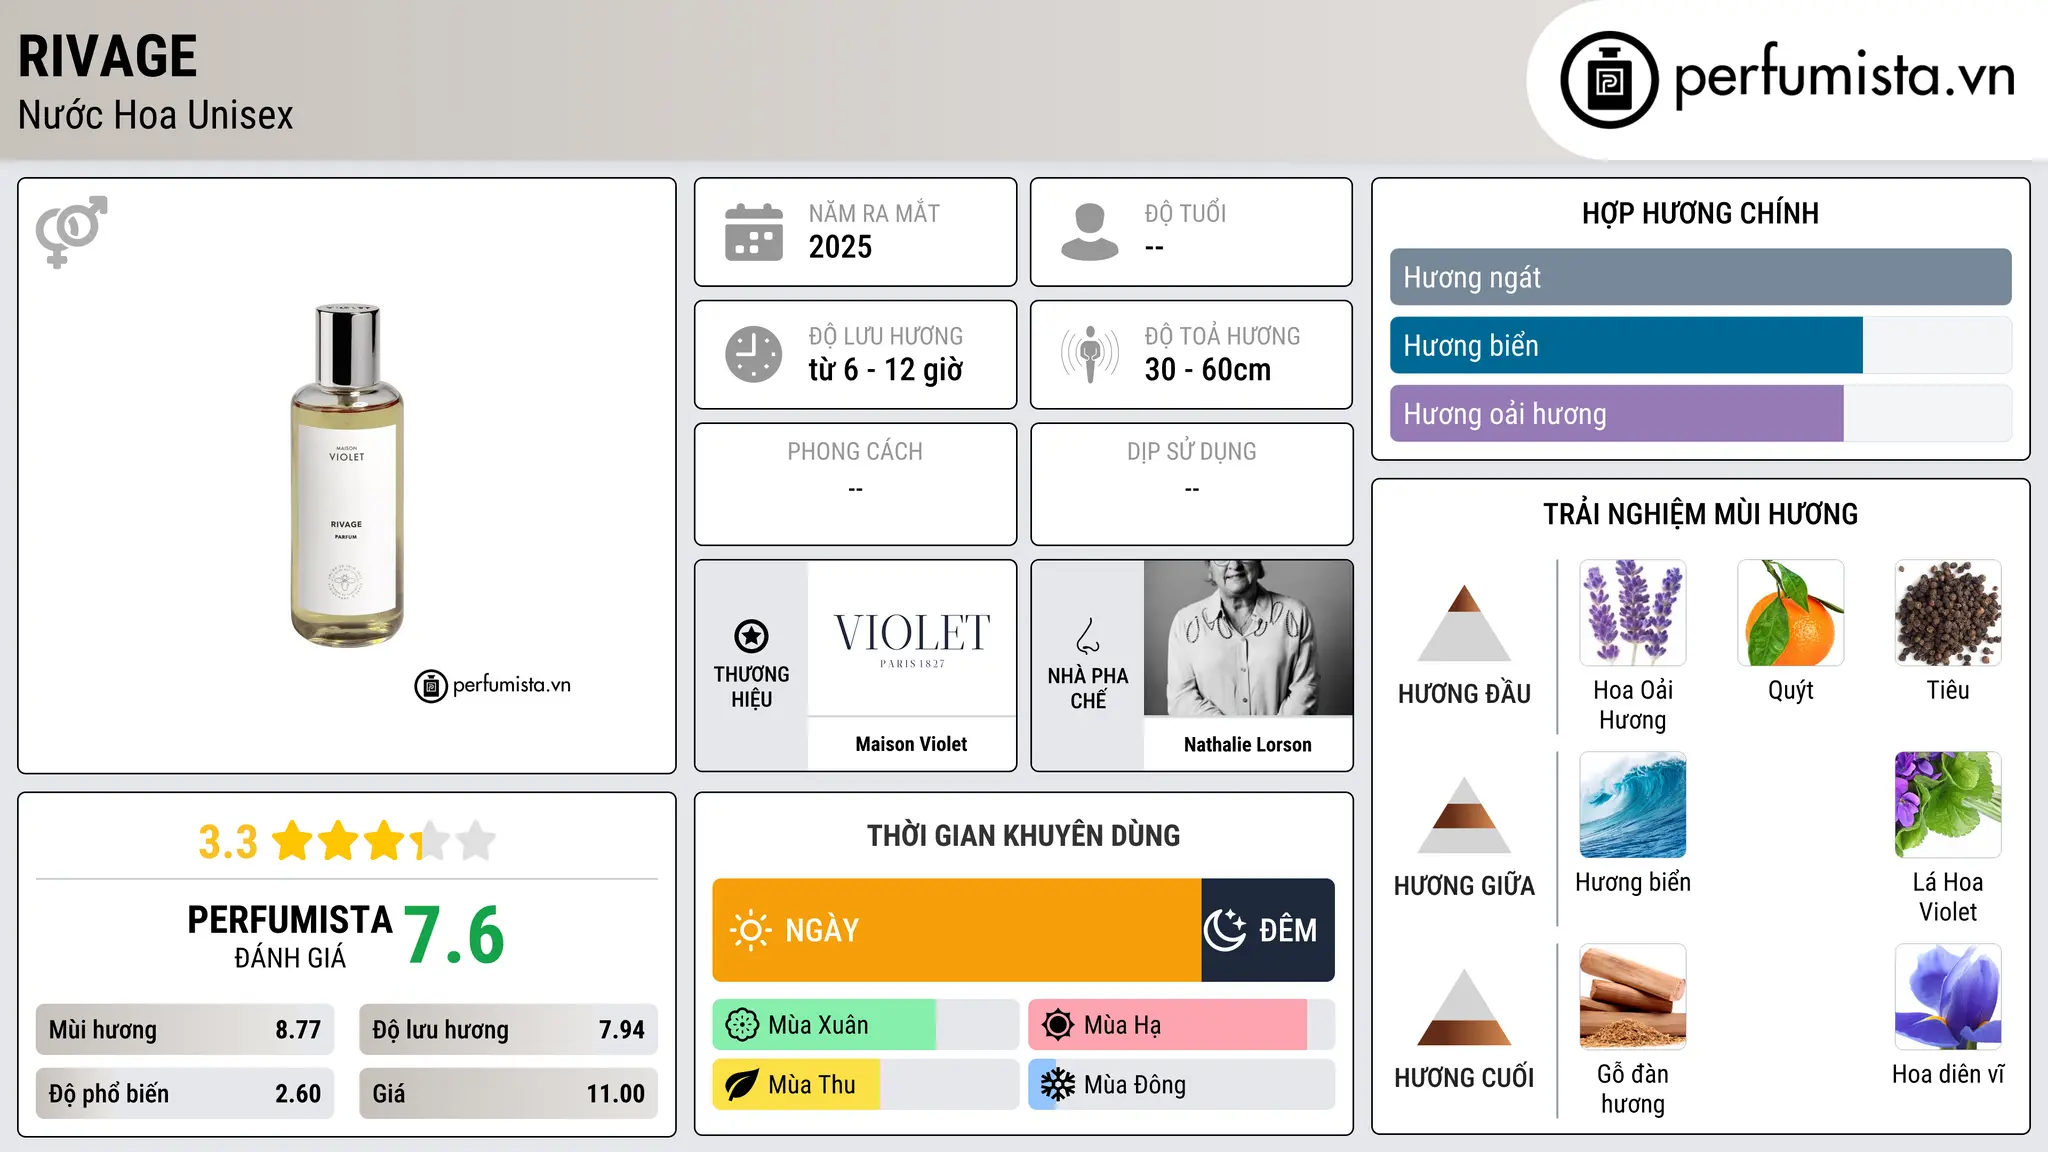Click the summer sun icon for Mùa Hạ
Viewport: 2048px width, 1152px height.
coord(1058,1025)
